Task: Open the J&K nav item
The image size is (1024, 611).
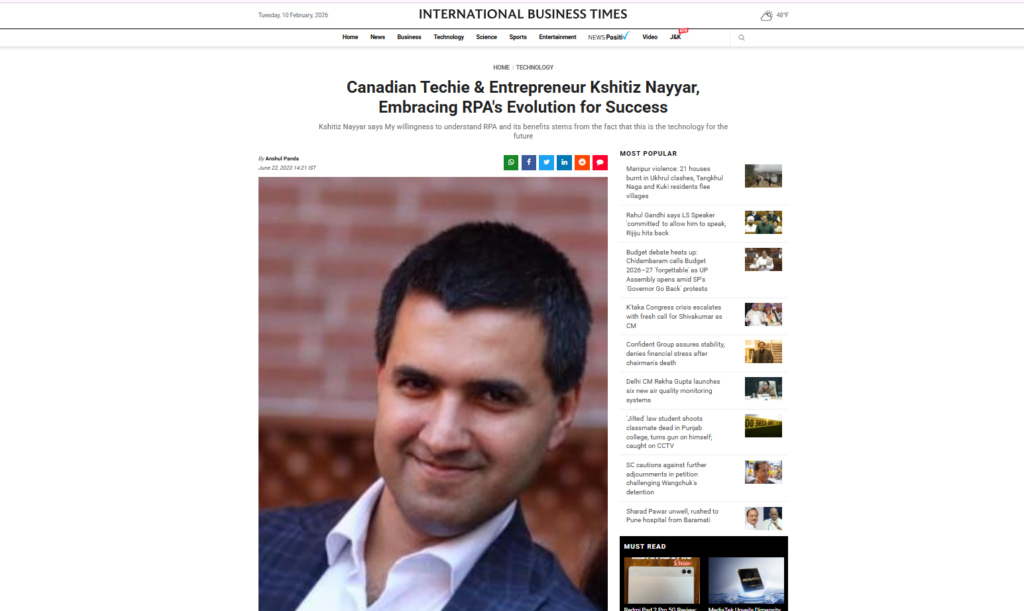Action: [675, 37]
